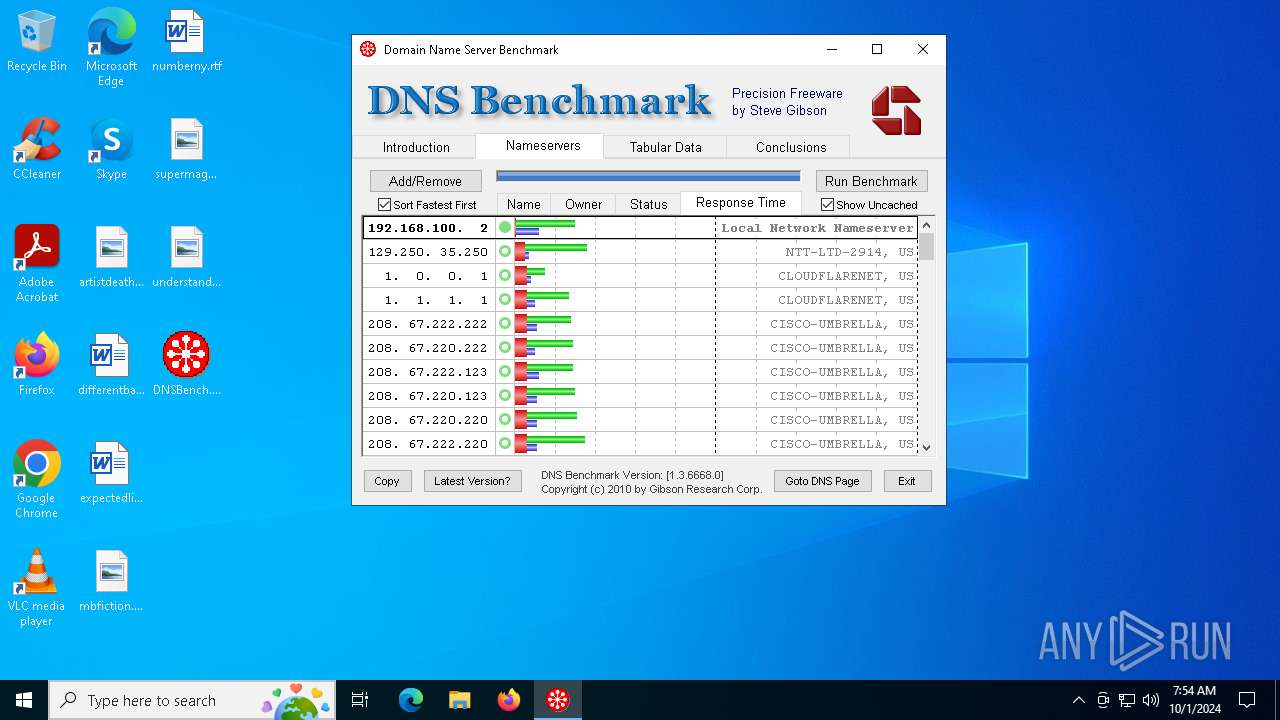Click NTT-LTD-2914, US owner label
Screen dimensions: 1280x720
[x=849, y=252]
